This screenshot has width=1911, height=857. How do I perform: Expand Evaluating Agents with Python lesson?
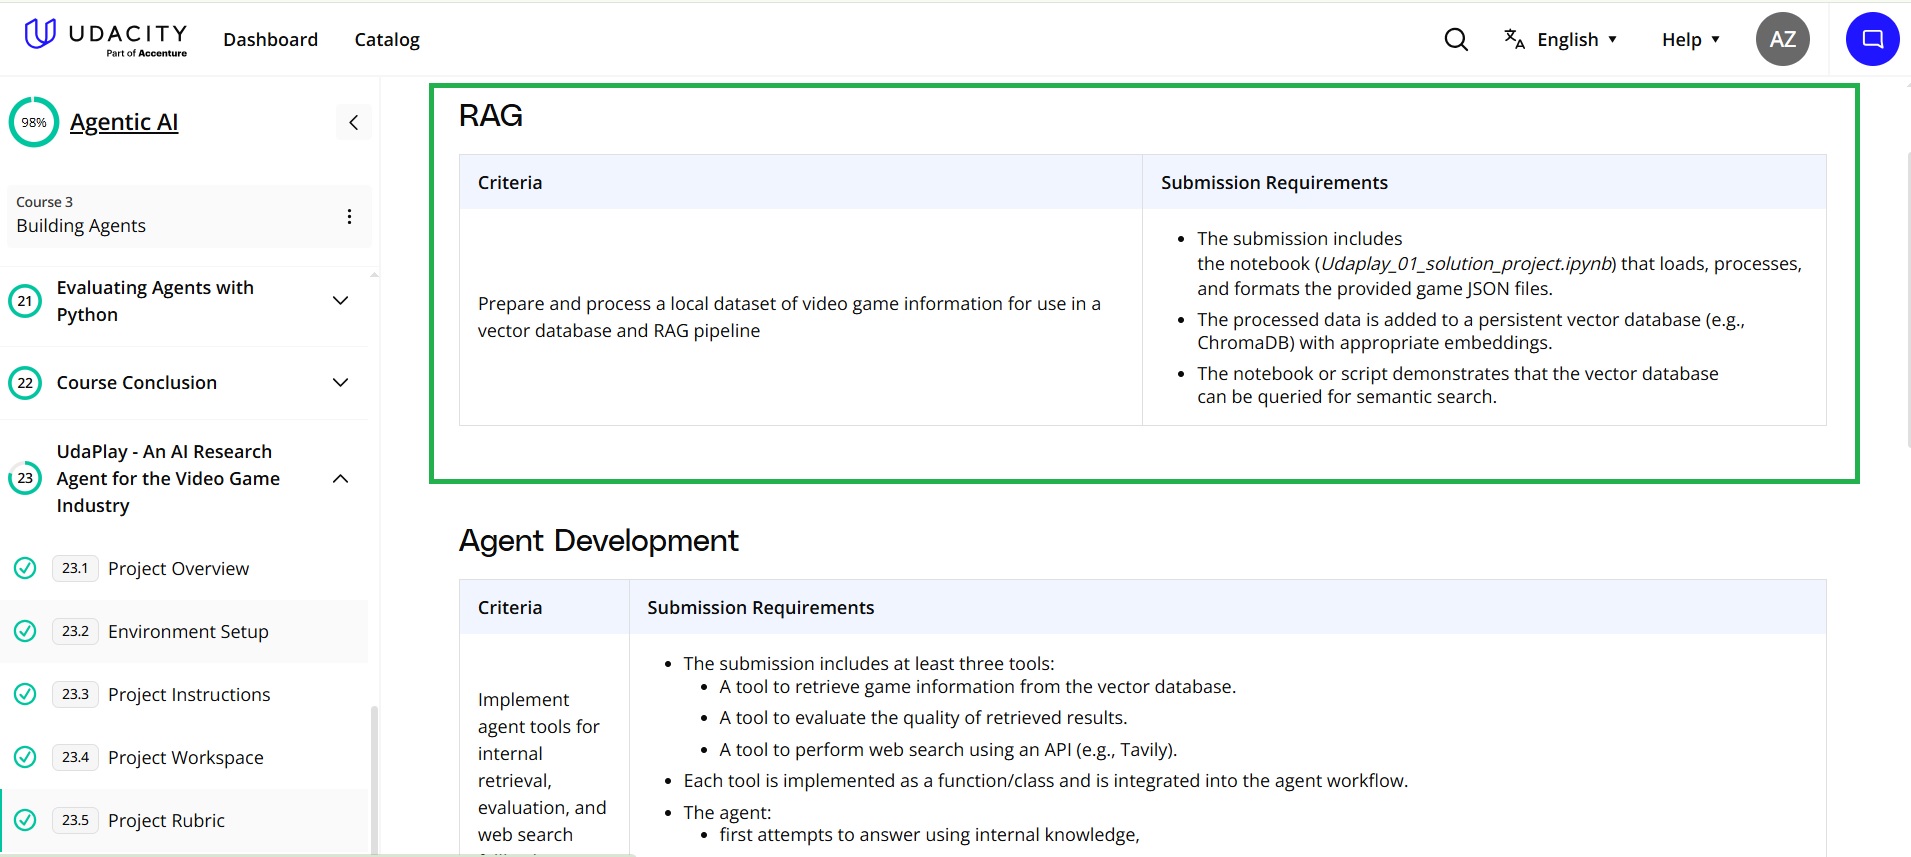click(340, 301)
